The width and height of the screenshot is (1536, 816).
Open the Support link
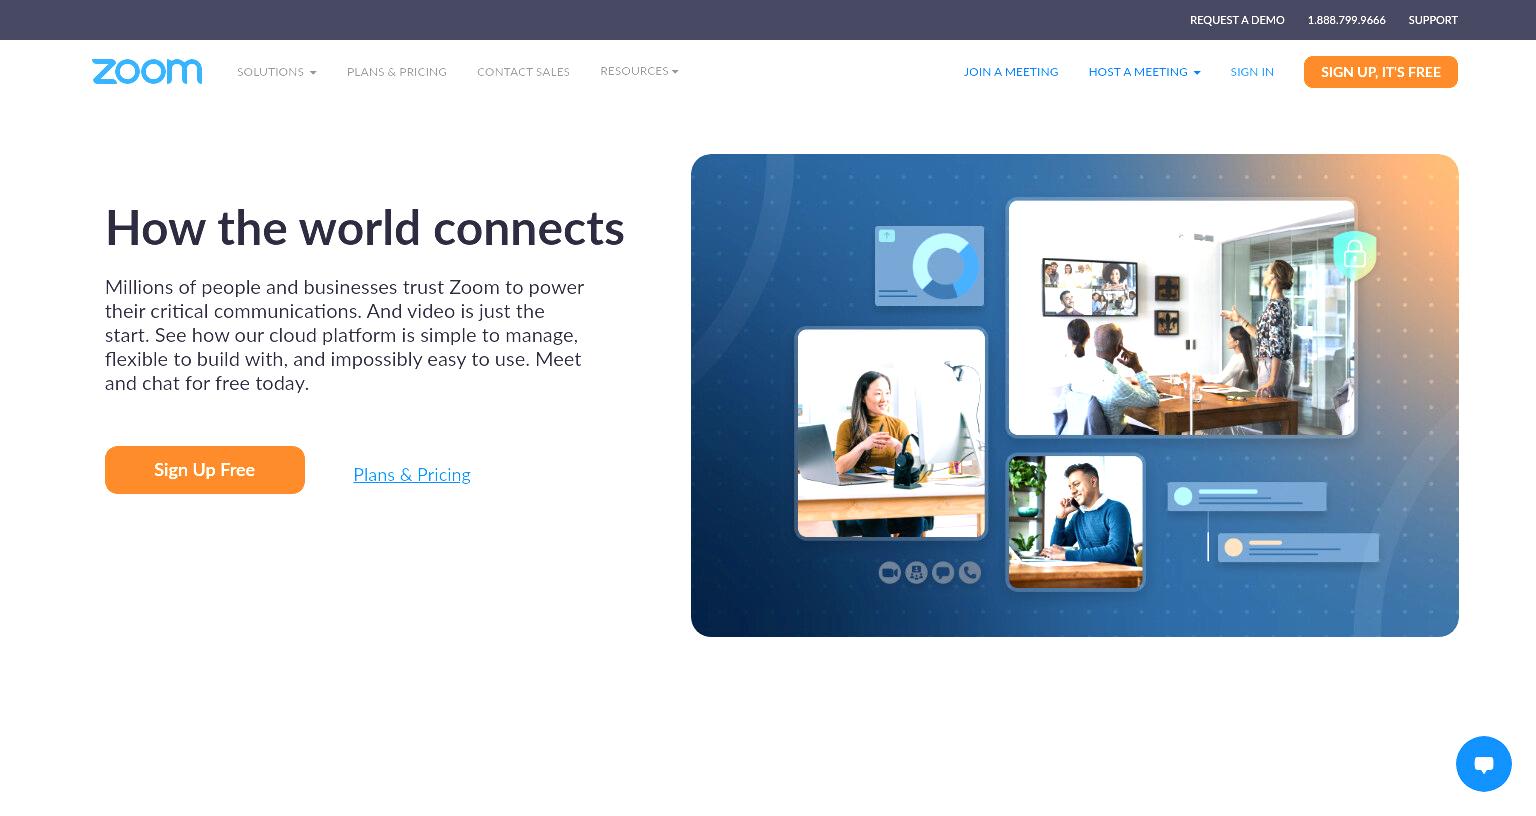tap(1433, 20)
